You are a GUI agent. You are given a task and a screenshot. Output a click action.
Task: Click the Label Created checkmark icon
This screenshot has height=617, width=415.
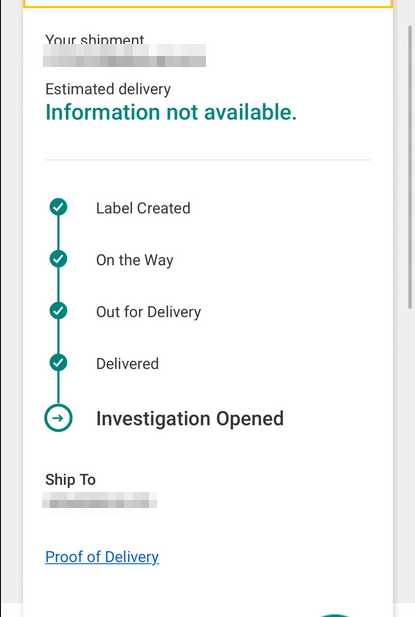click(58, 207)
